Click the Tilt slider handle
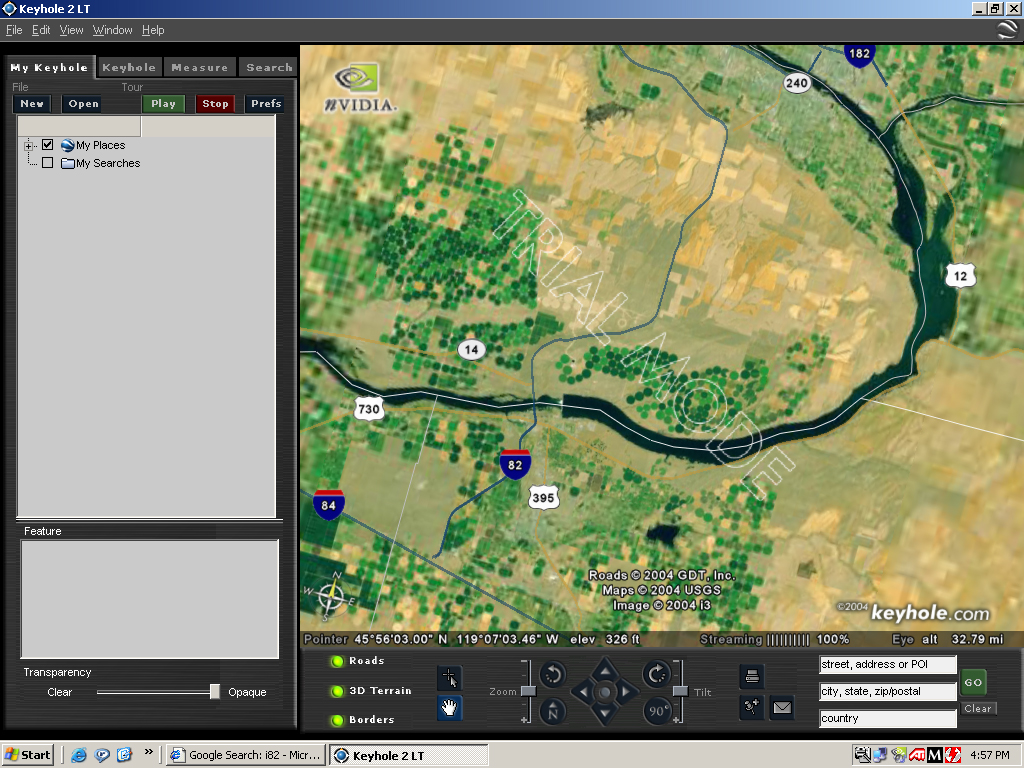 coord(680,691)
